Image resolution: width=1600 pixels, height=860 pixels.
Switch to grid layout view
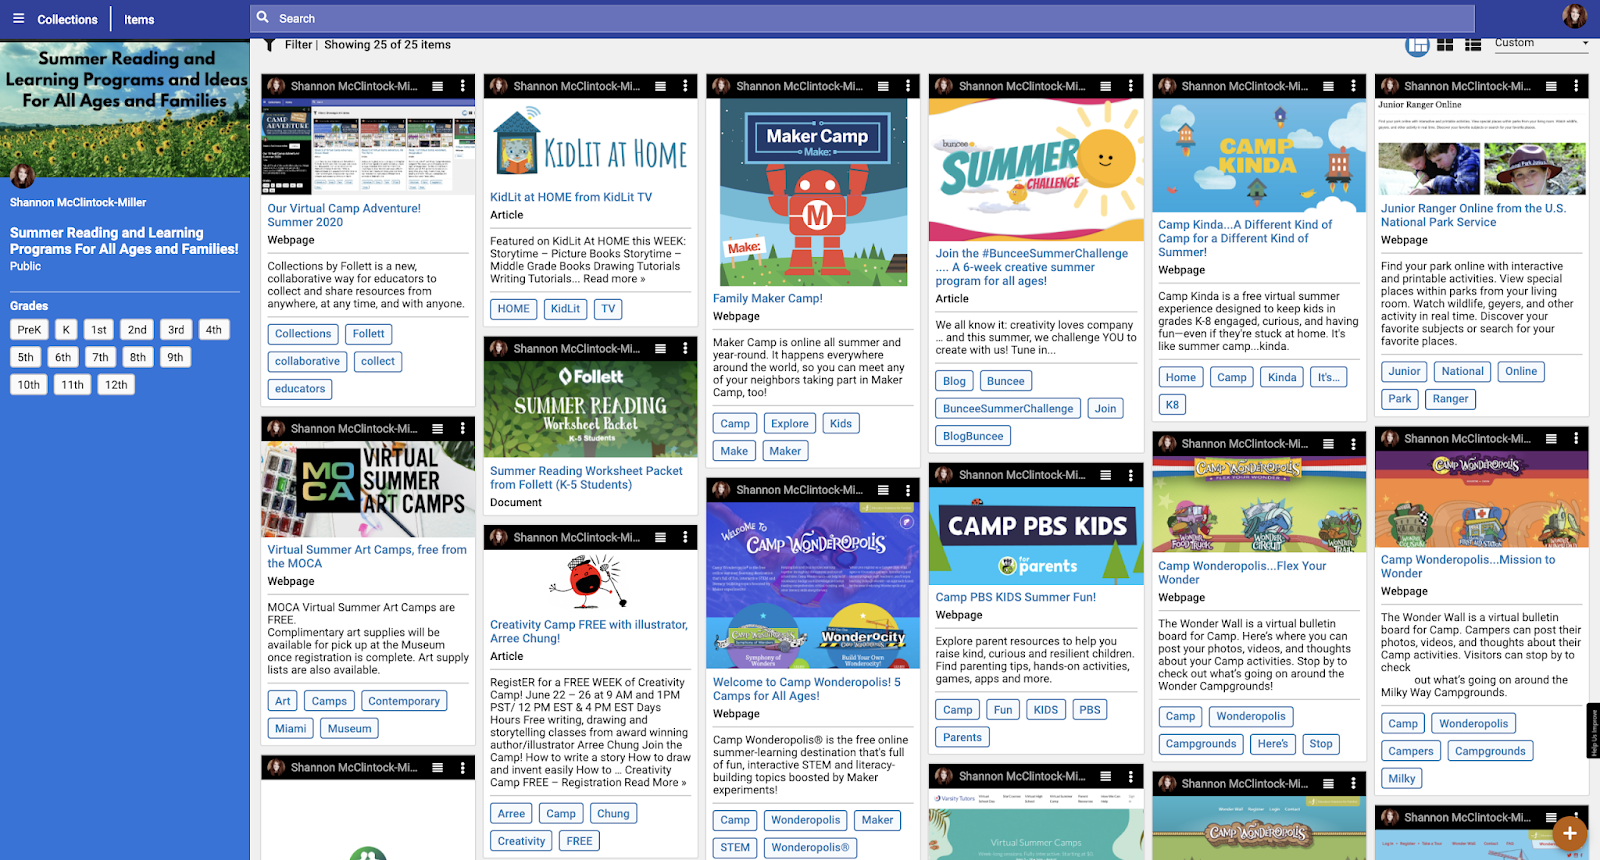pyautogui.click(x=1445, y=44)
